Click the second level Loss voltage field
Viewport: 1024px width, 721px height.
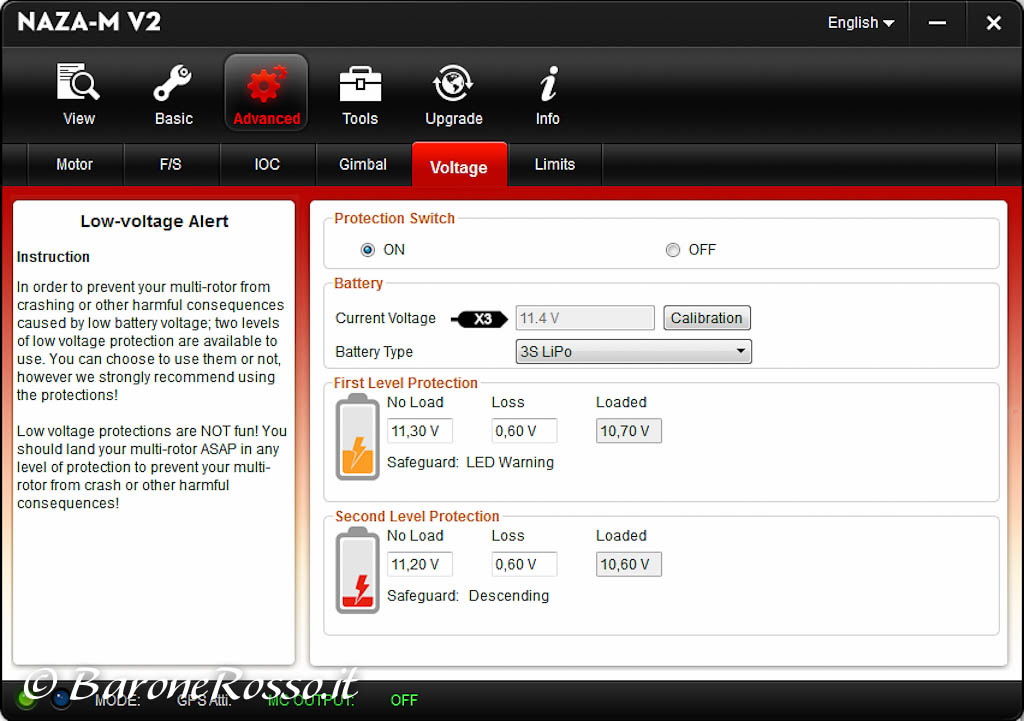524,564
